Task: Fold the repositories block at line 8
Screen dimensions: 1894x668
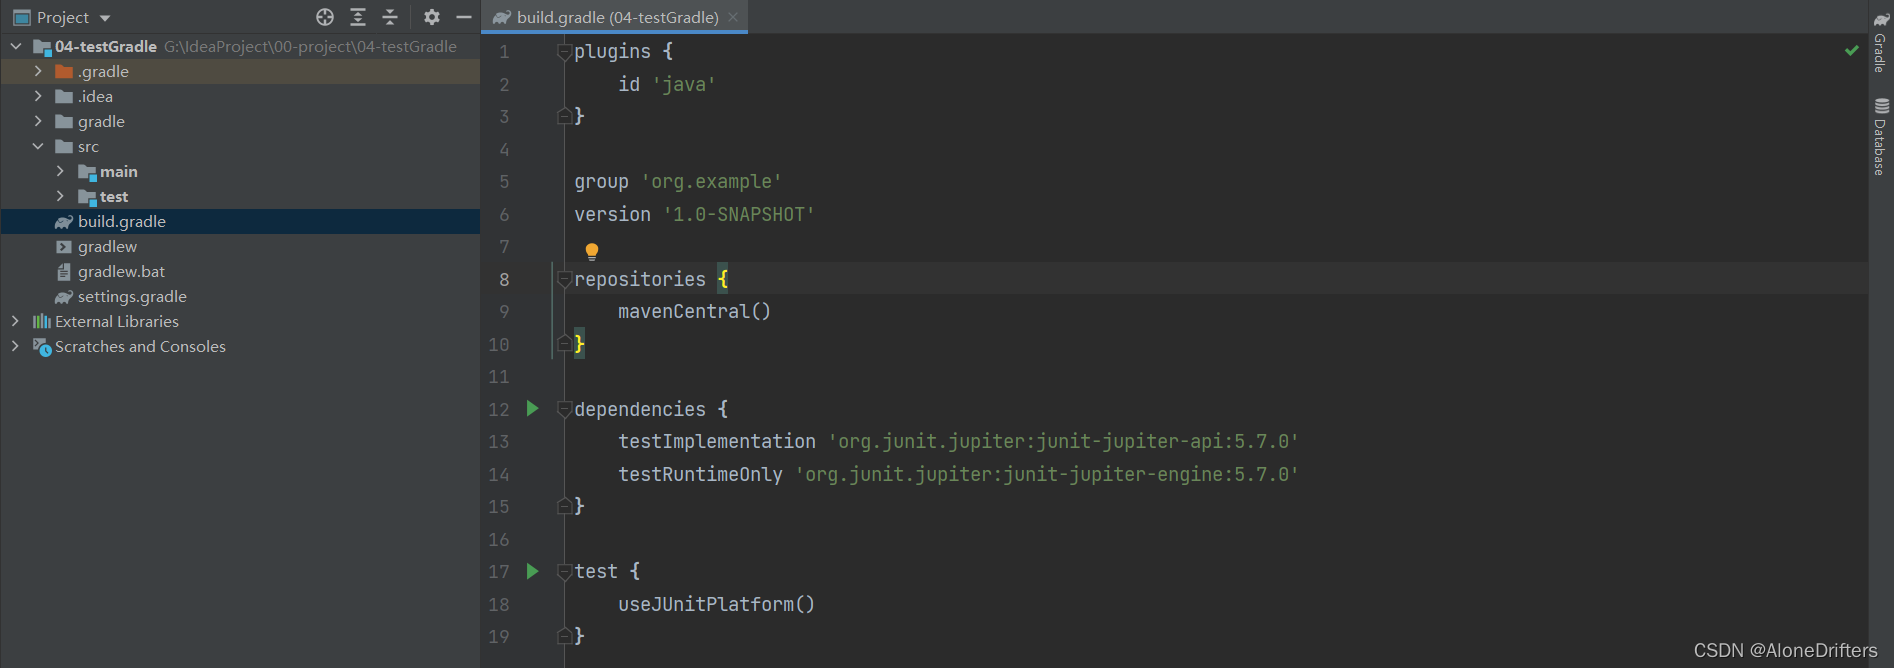Action: click(564, 280)
